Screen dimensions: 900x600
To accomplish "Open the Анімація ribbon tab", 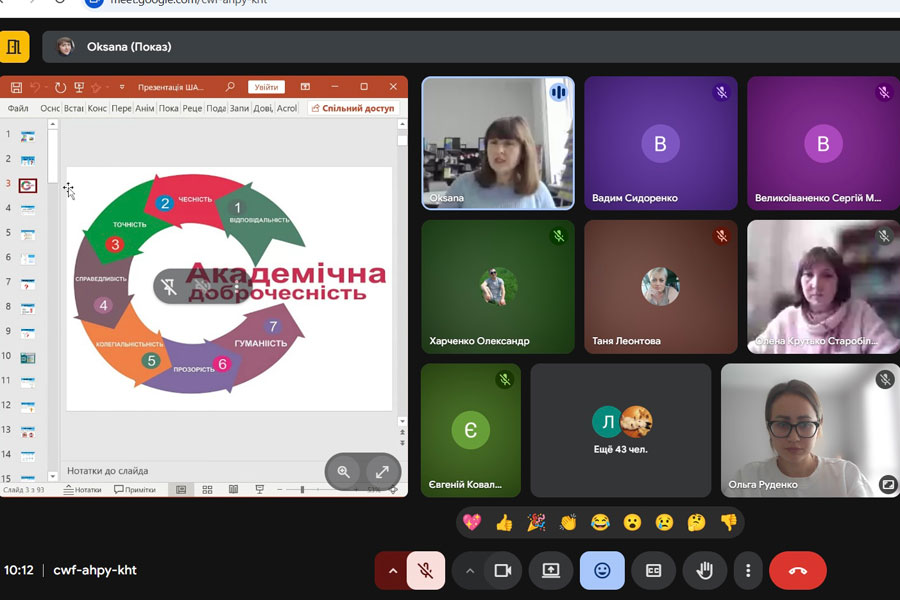I will pyautogui.click(x=145, y=108).
